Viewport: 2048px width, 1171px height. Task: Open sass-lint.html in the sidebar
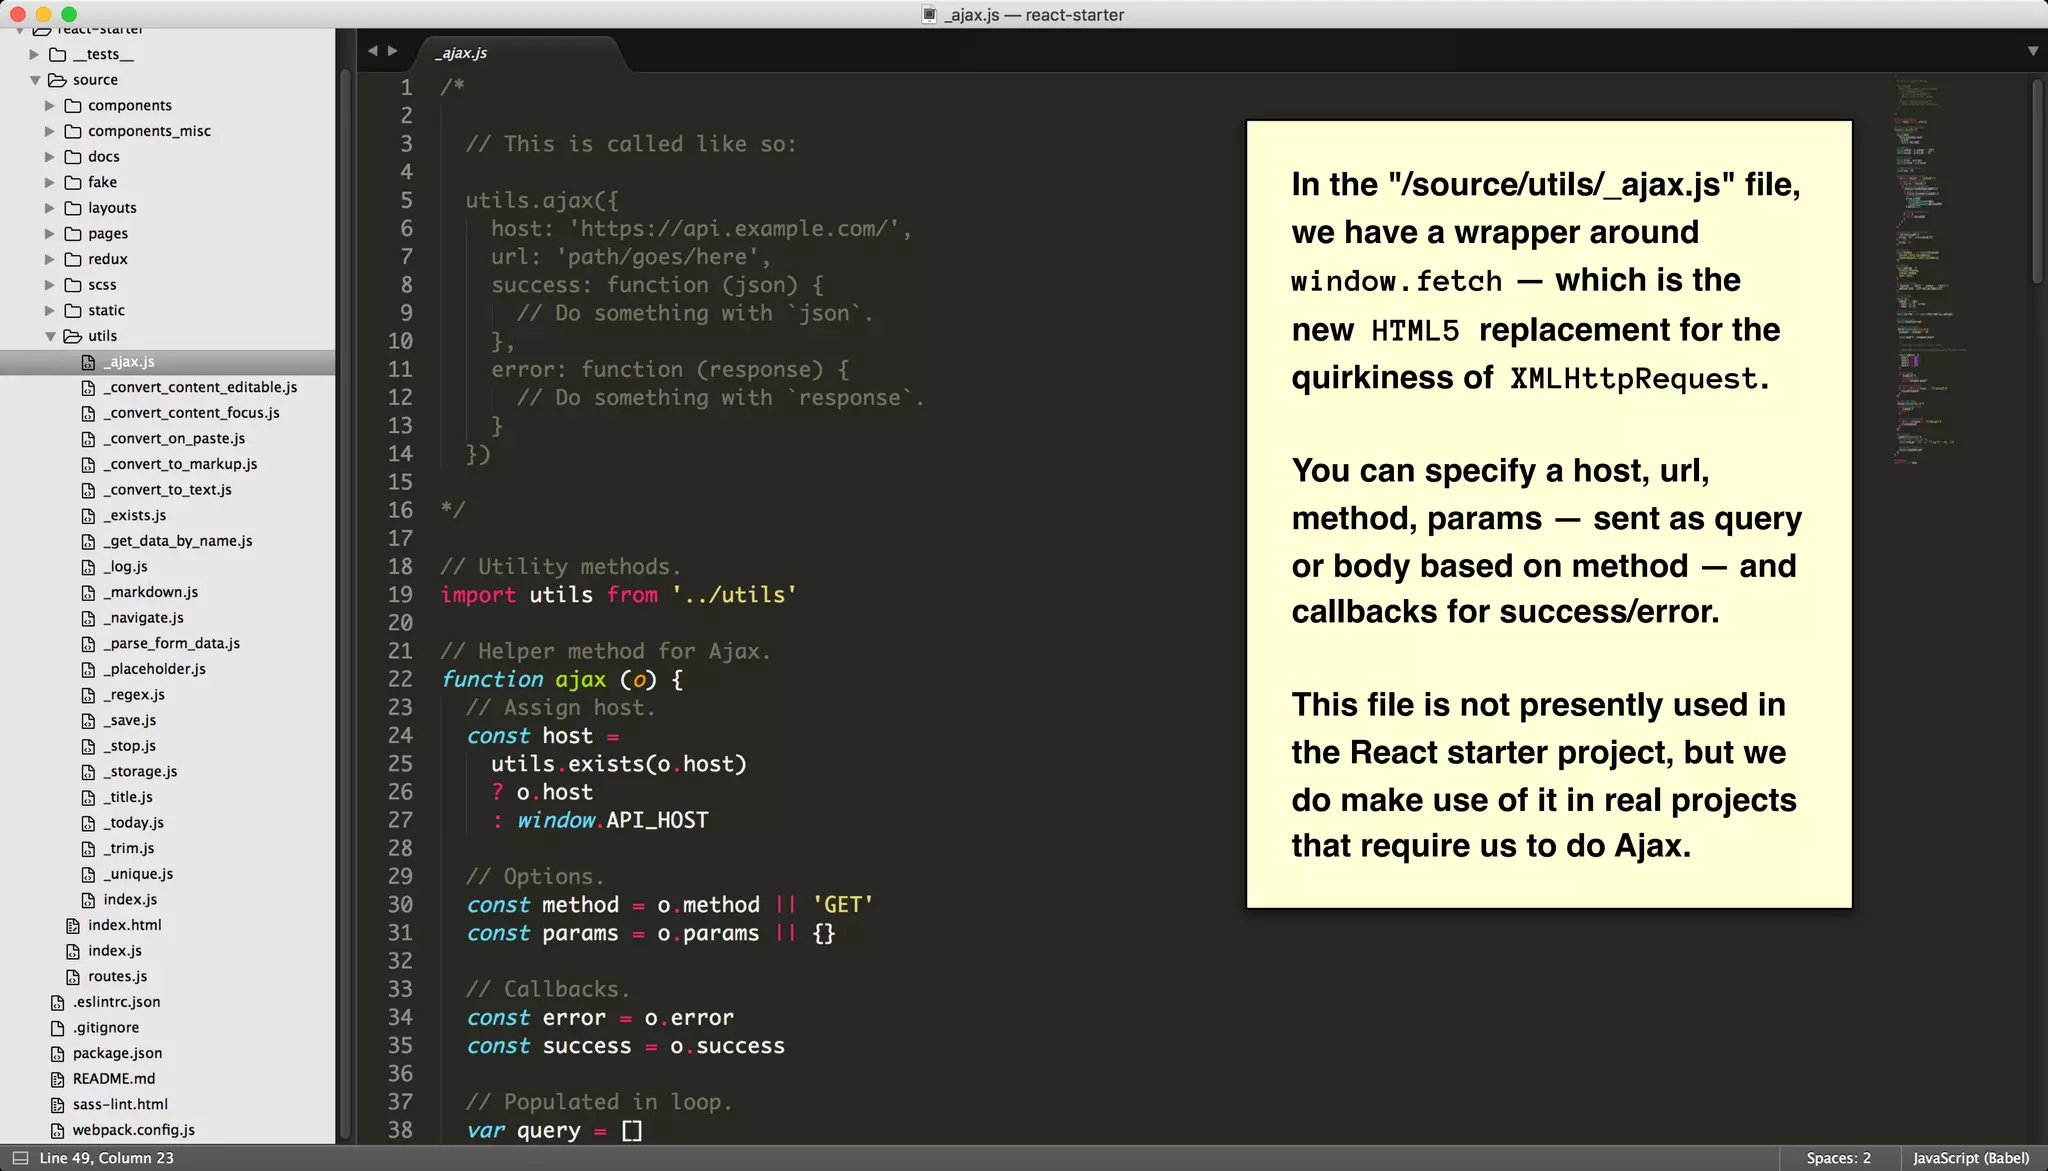click(120, 1104)
